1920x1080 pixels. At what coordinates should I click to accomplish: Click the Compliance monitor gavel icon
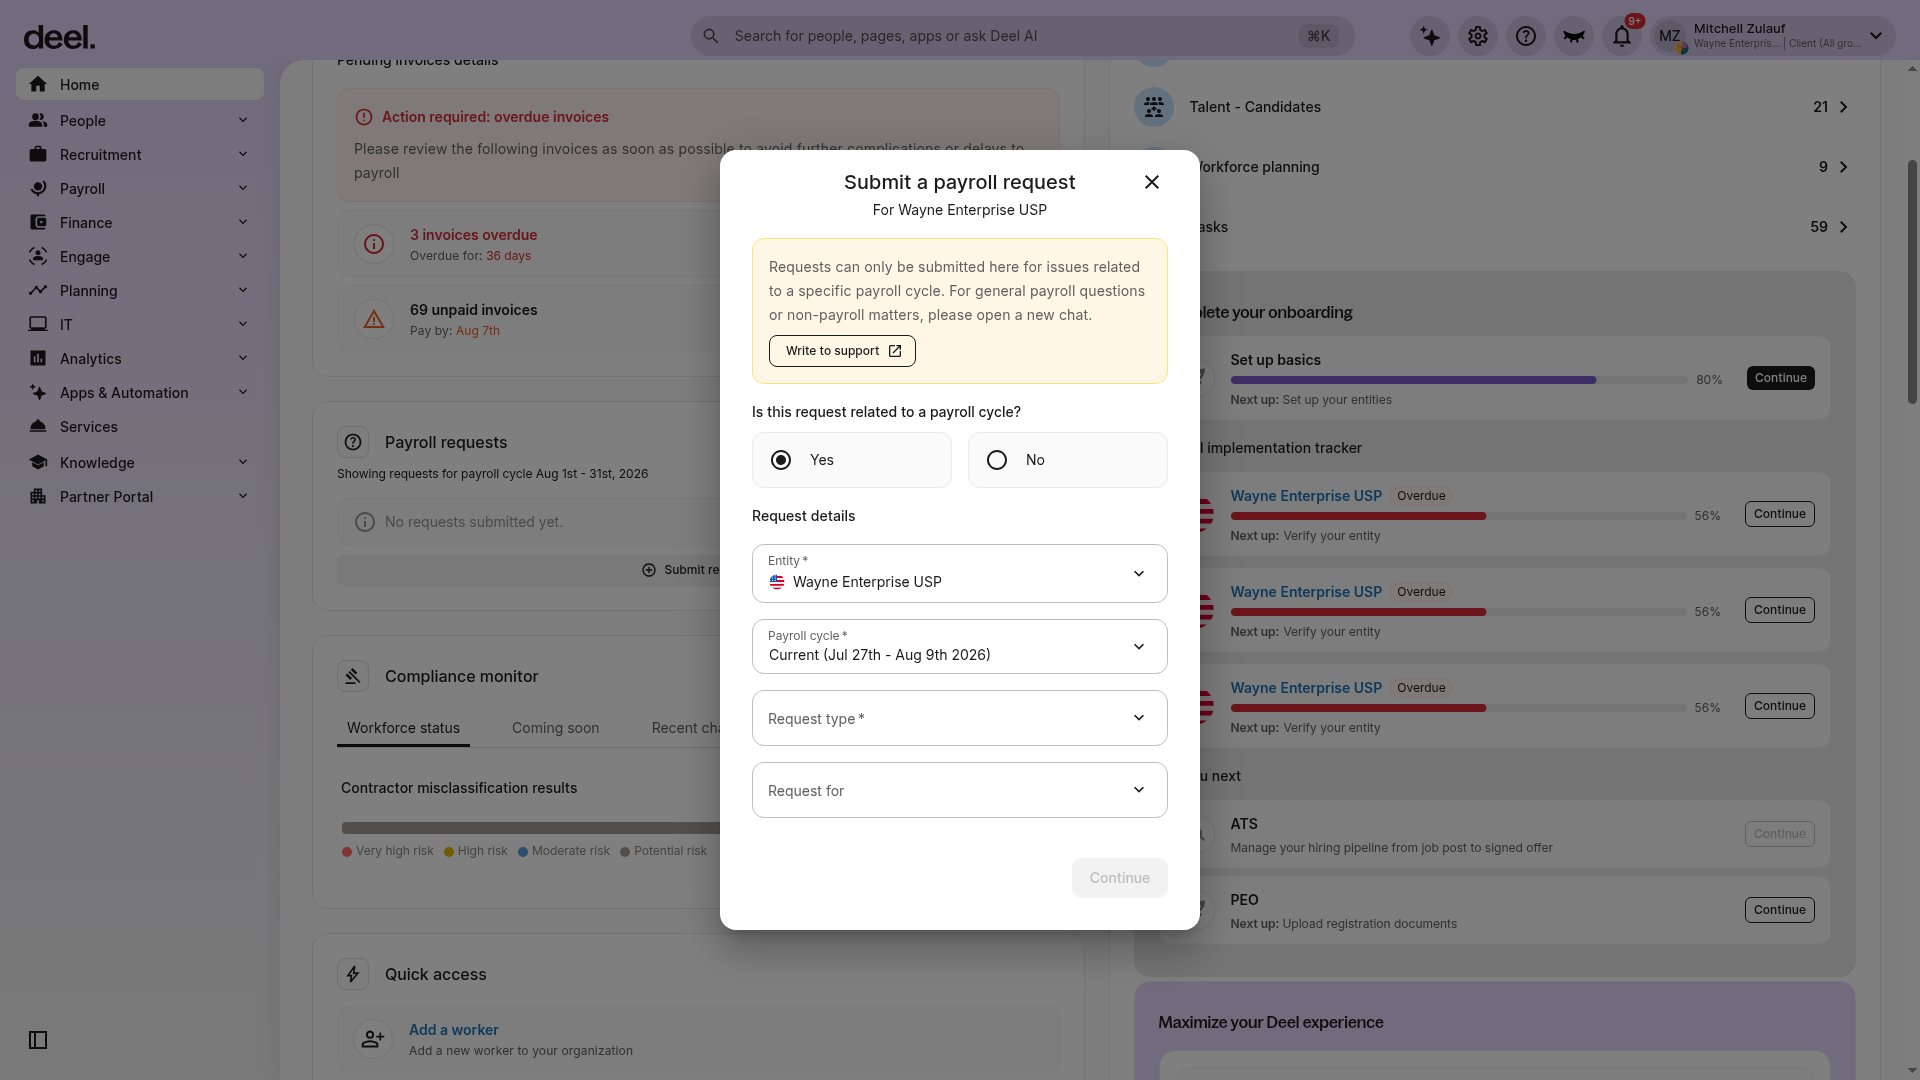click(353, 676)
